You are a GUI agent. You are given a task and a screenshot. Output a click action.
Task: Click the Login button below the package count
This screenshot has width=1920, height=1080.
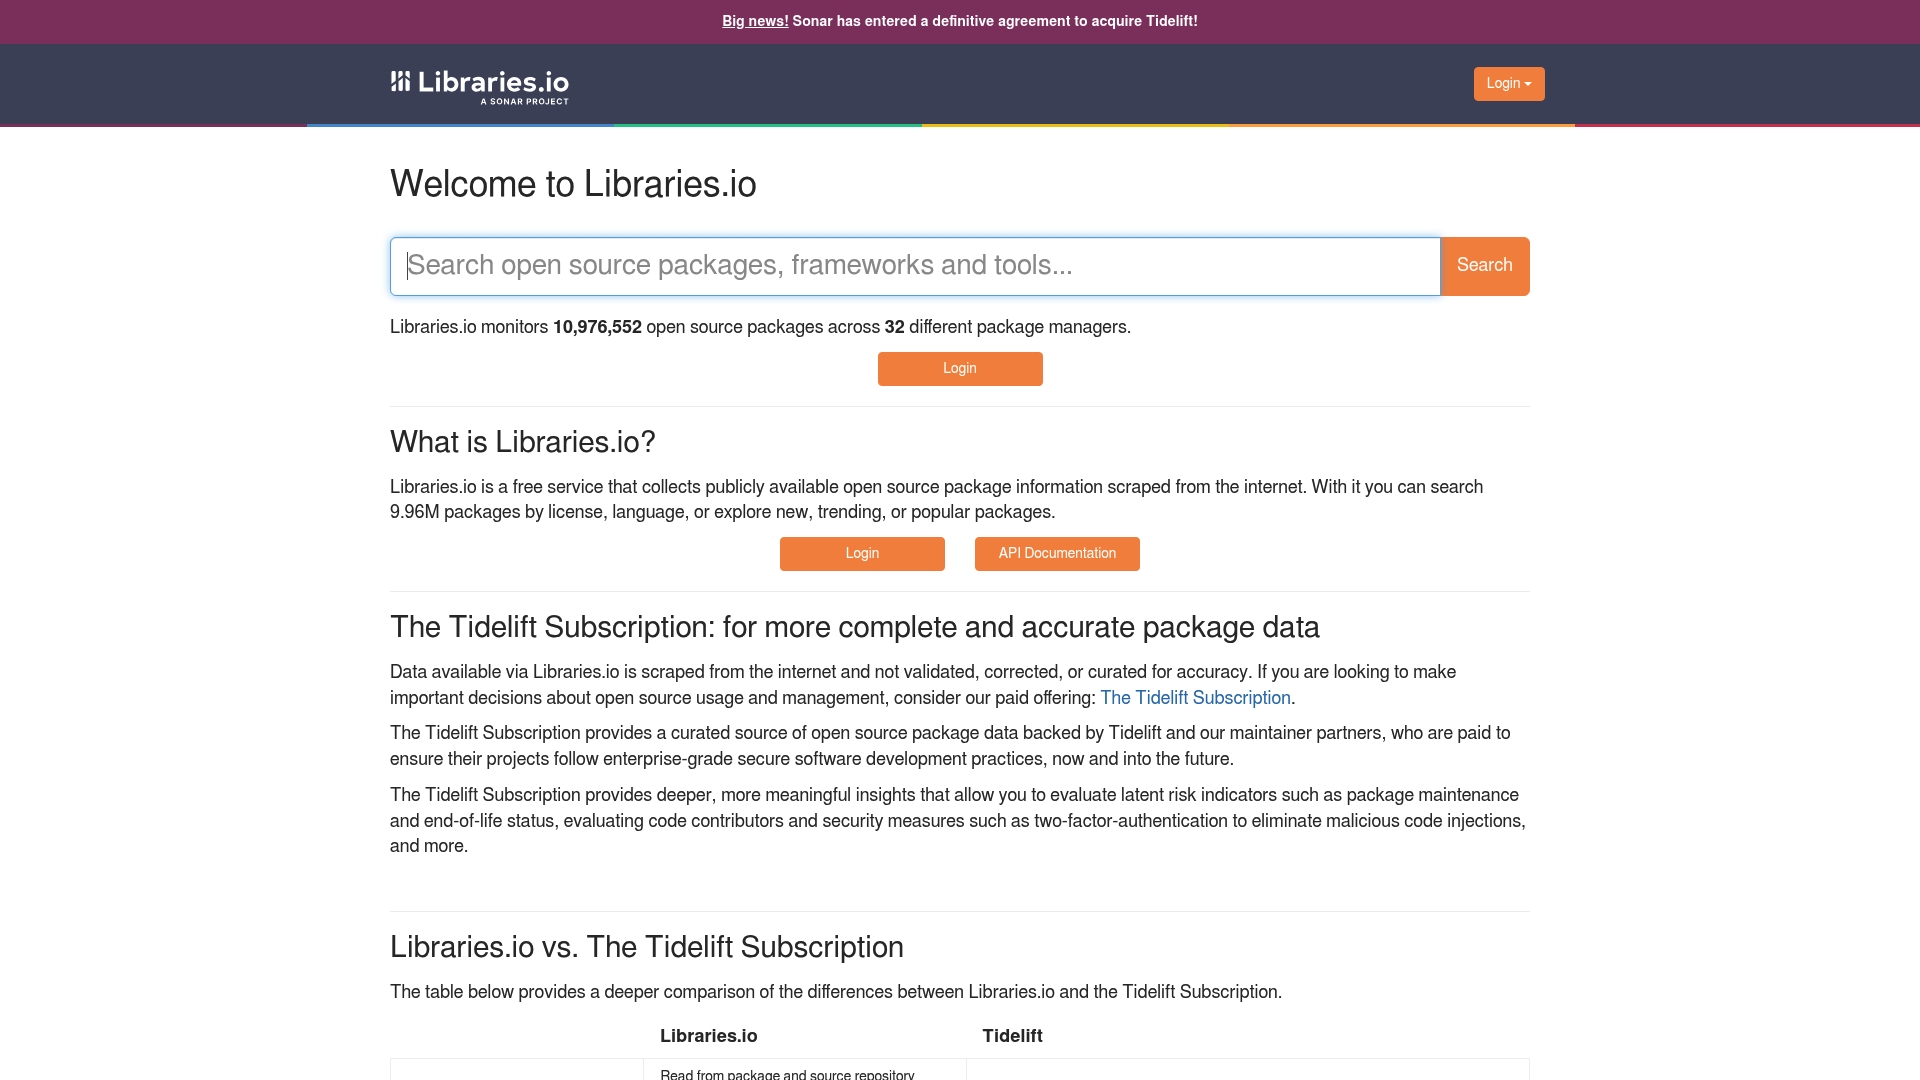pyautogui.click(x=959, y=369)
